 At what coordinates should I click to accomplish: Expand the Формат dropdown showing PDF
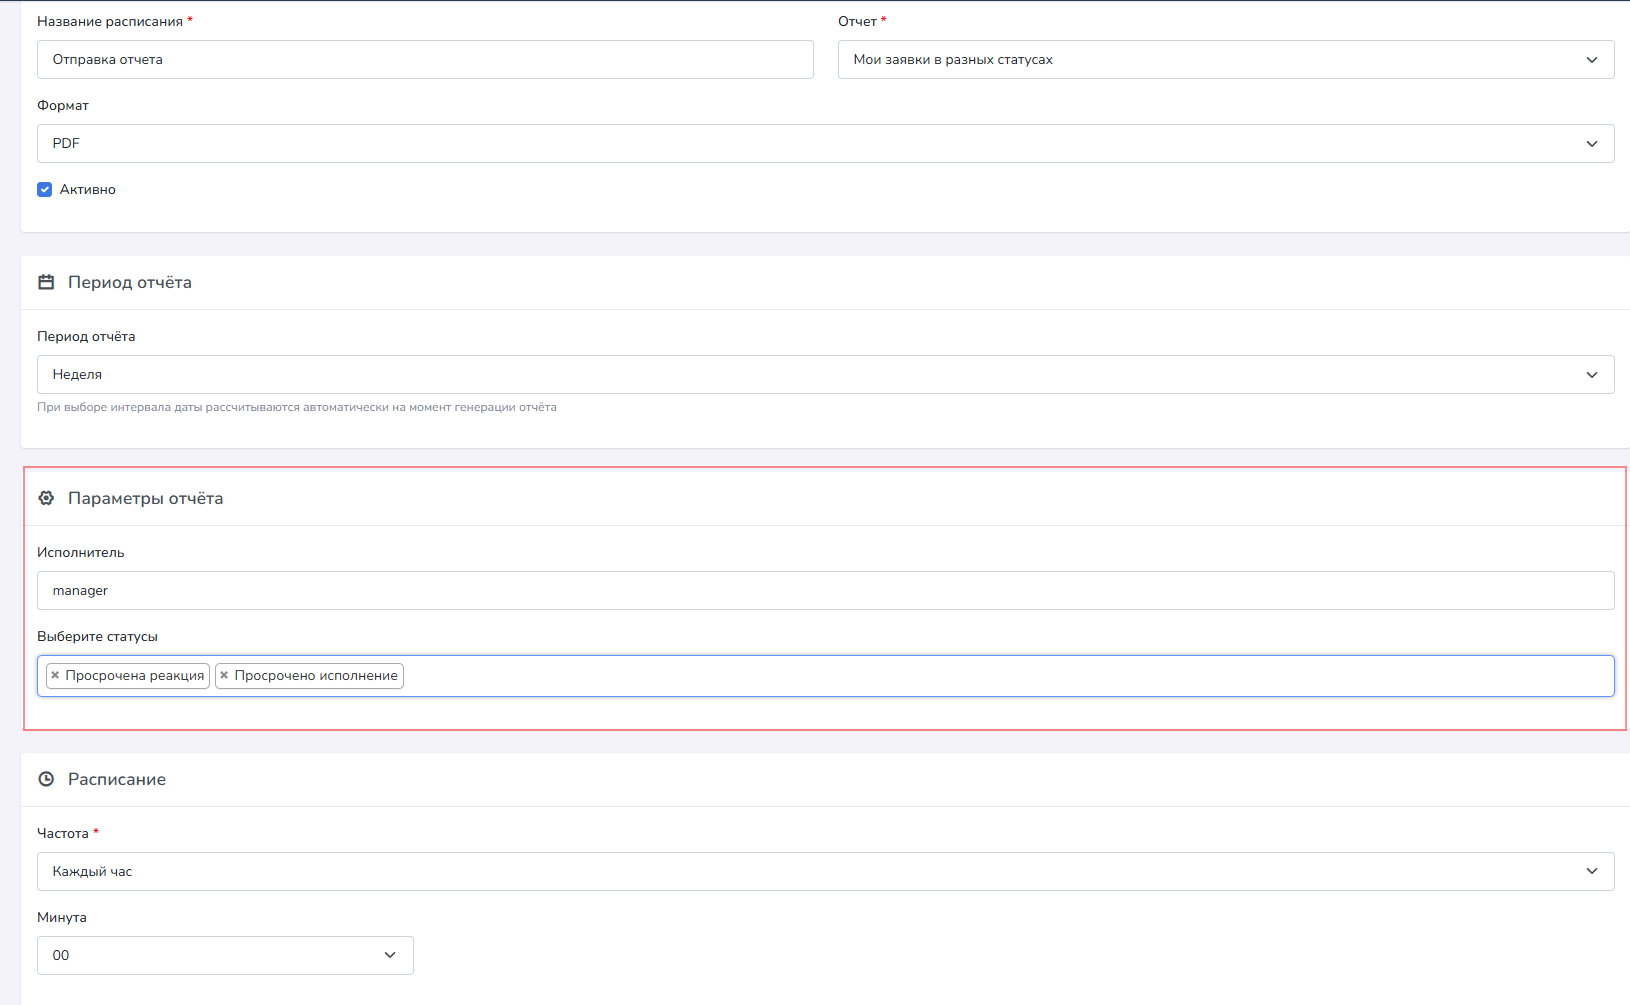click(825, 144)
